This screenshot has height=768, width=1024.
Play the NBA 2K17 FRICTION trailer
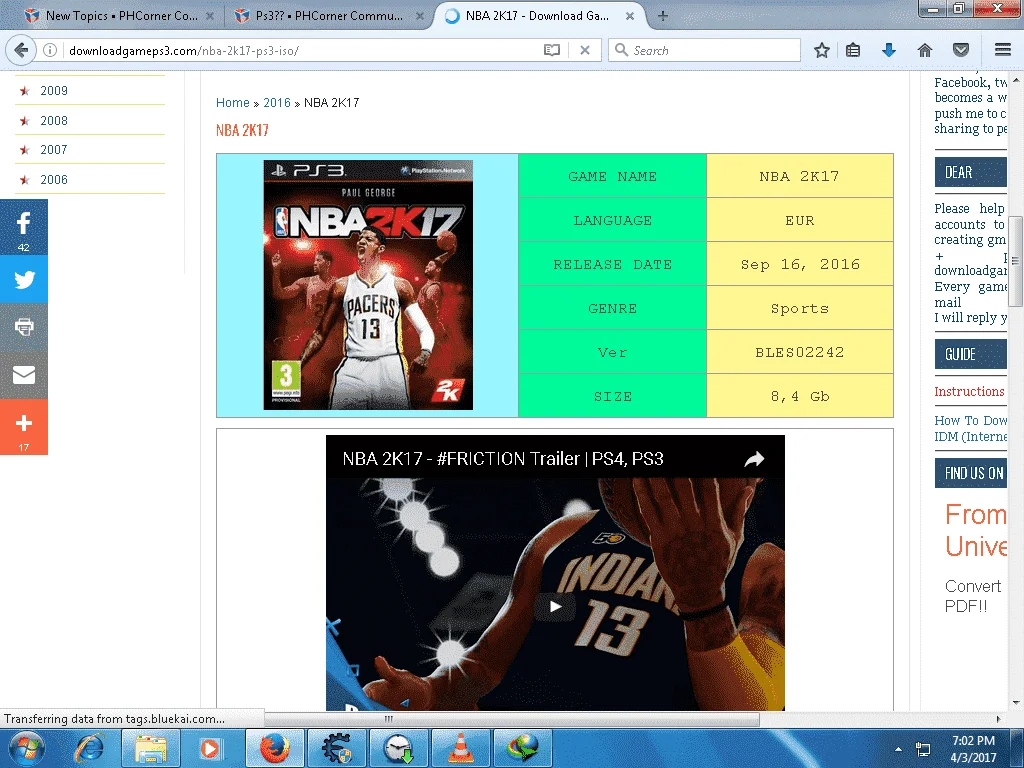point(555,607)
